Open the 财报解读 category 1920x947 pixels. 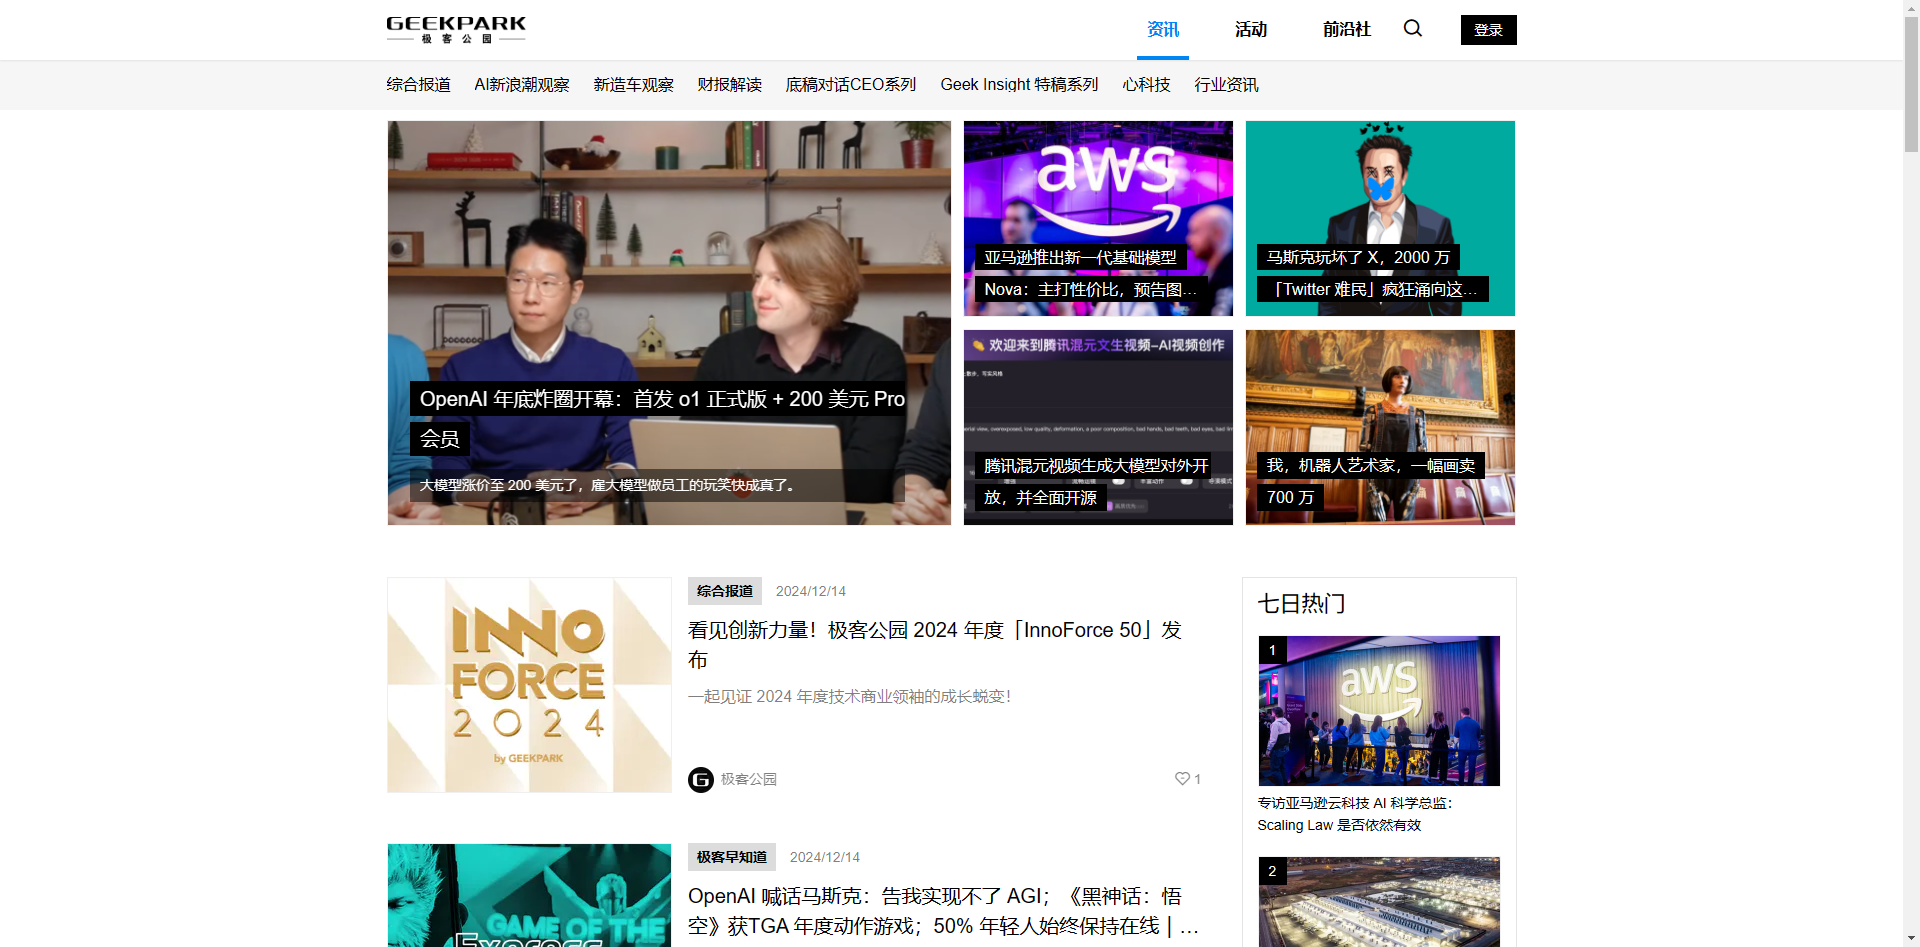pyautogui.click(x=729, y=85)
